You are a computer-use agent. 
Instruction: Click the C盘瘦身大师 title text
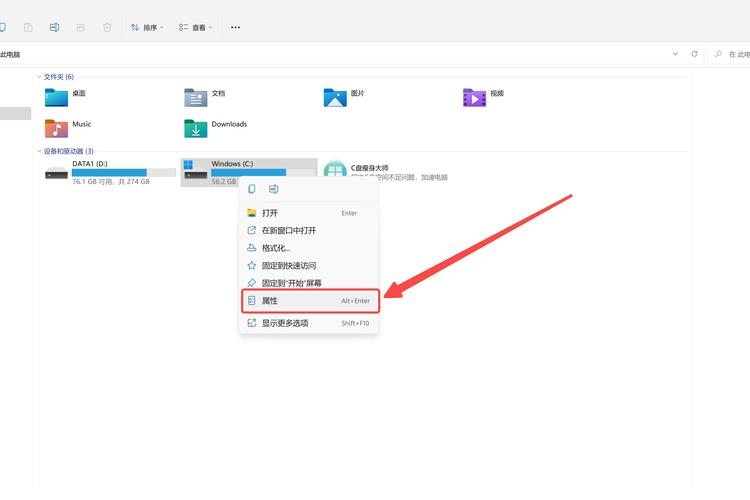369,168
